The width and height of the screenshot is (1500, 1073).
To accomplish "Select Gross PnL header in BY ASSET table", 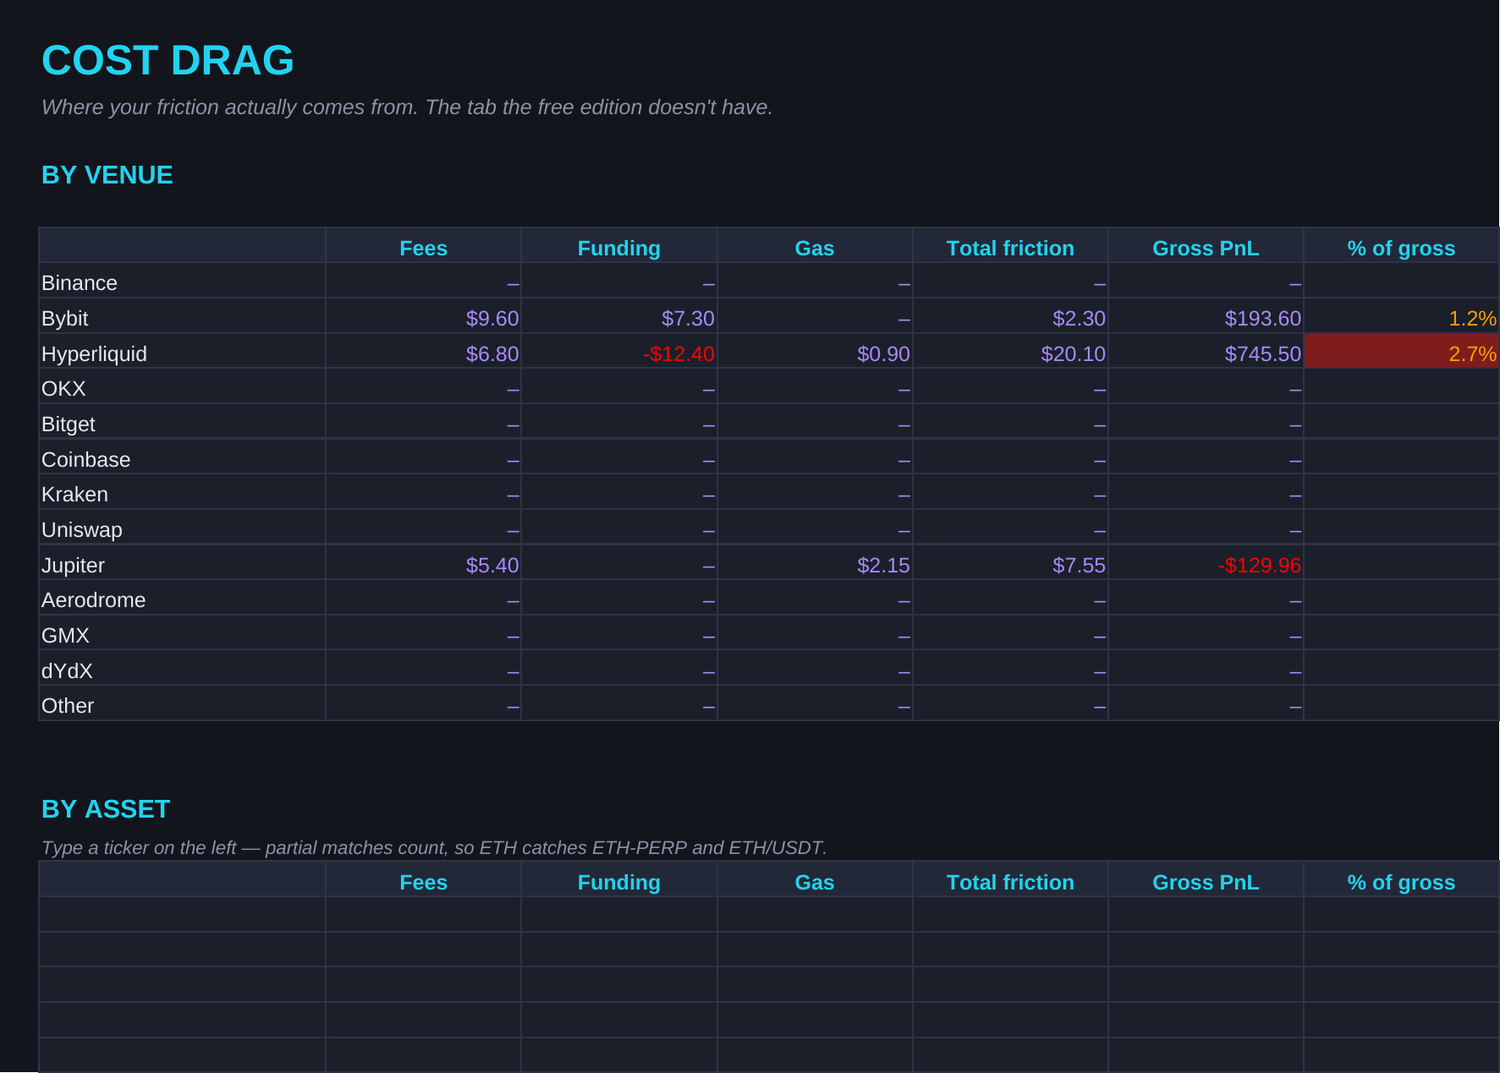I will pyautogui.click(x=1206, y=882).
